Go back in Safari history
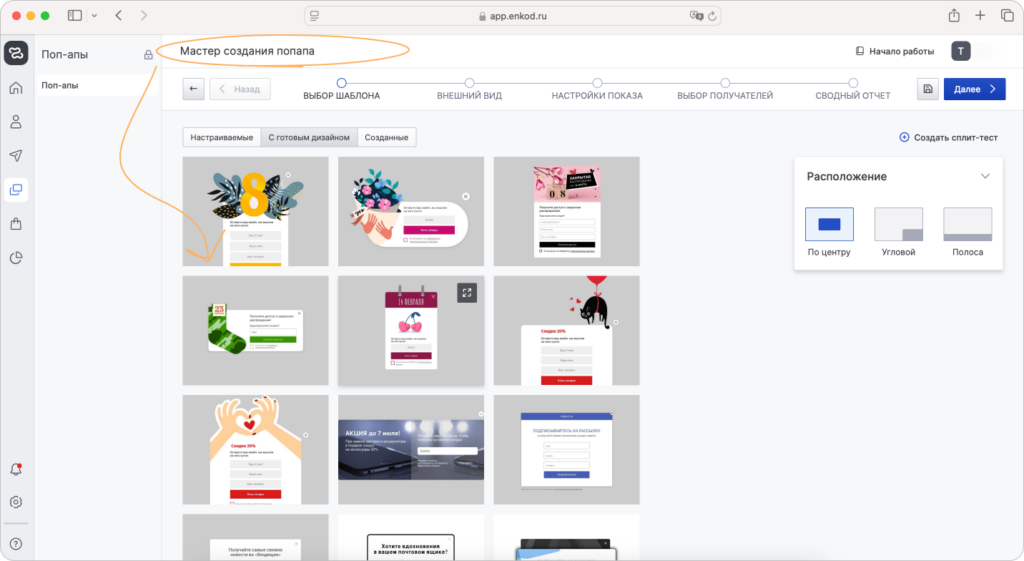Image resolution: width=1024 pixels, height=561 pixels. click(x=118, y=15)
